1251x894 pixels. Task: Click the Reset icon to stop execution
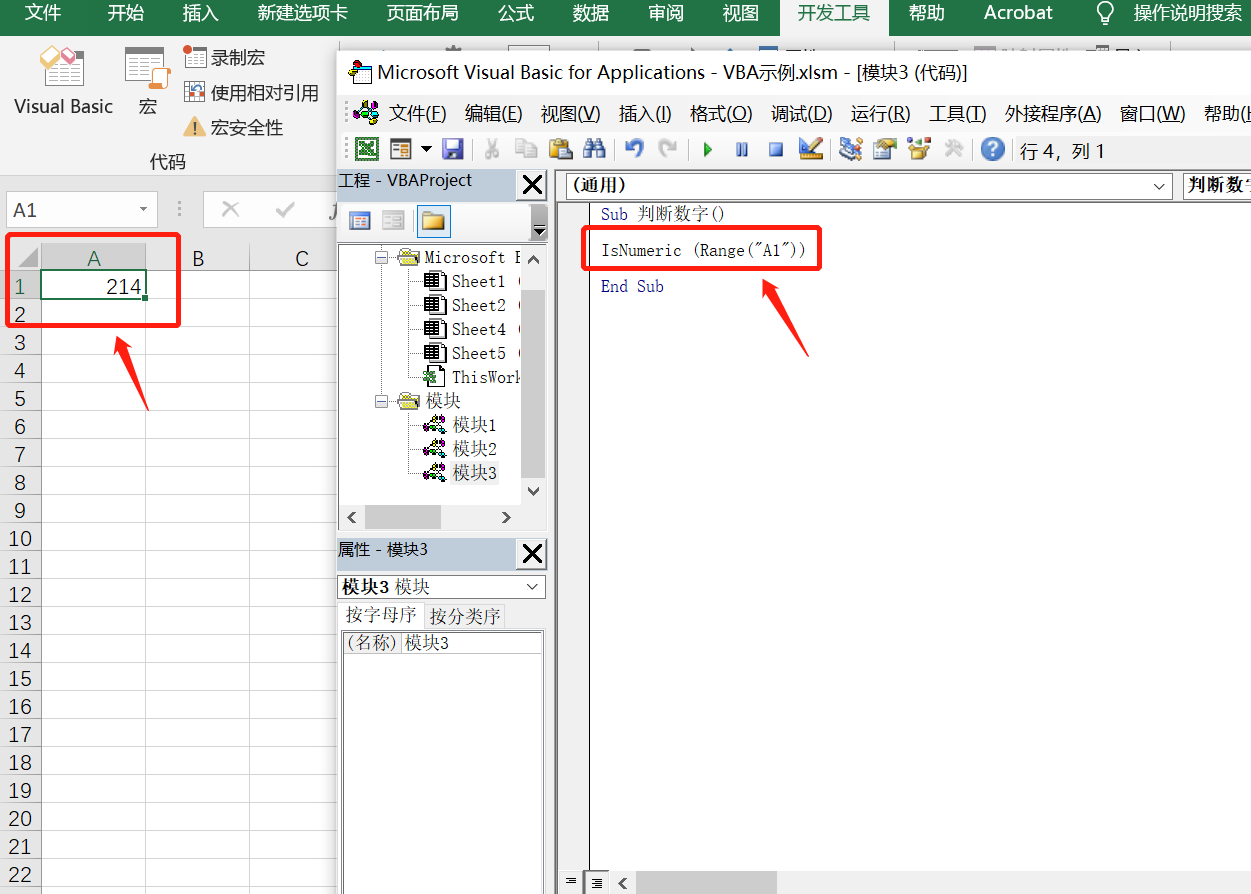click(x=776, y=149)
